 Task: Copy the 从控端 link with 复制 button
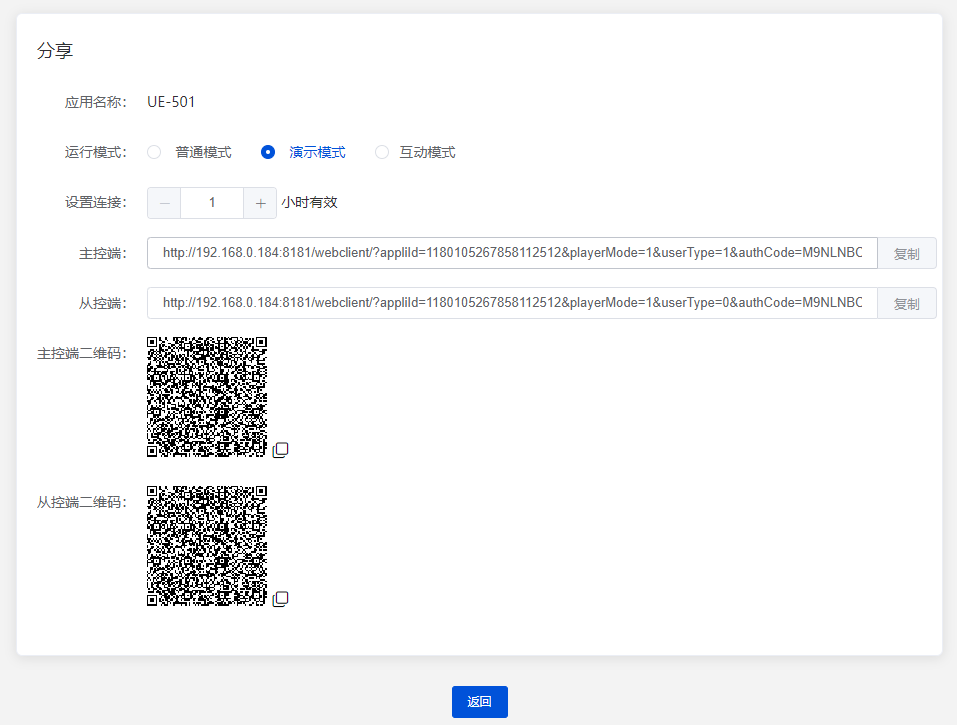coord(906,303)
